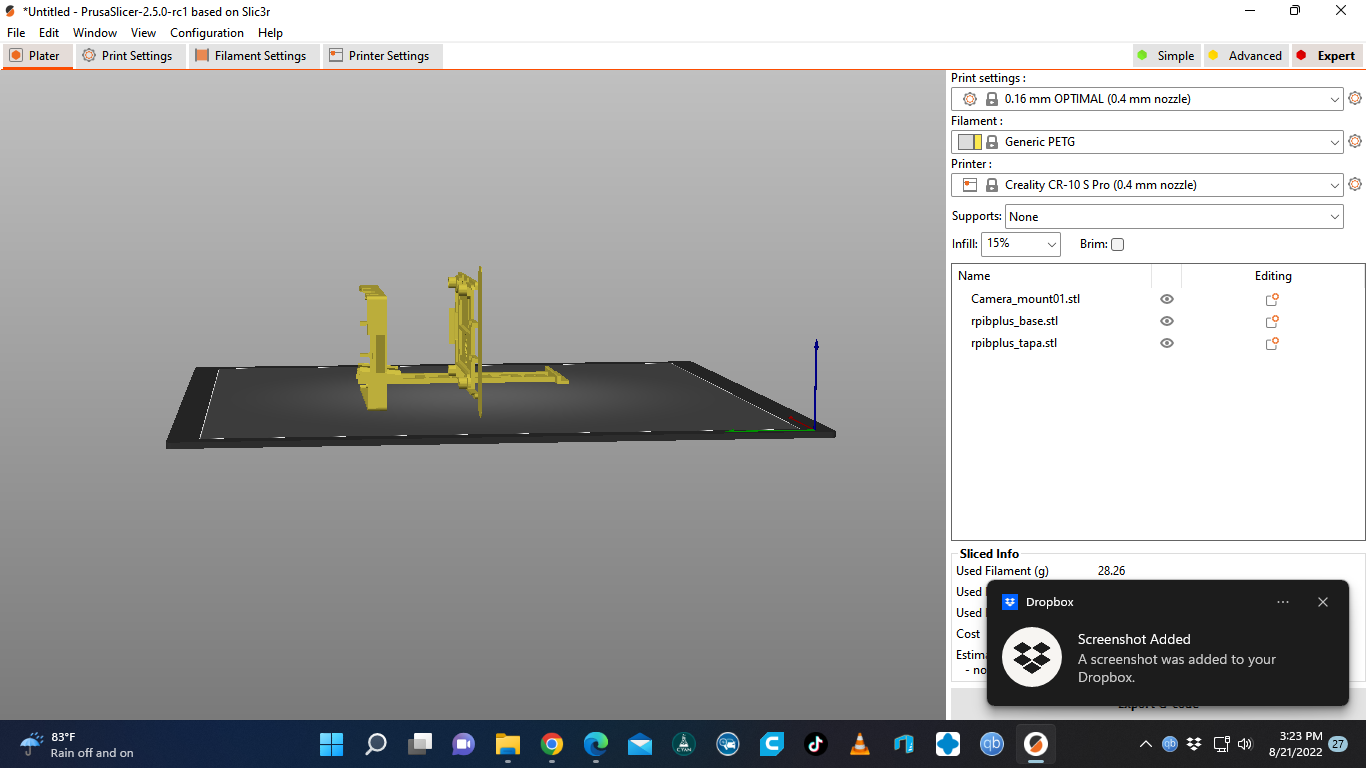1366x768 pixels.
Task: Open VLC media player from the taskbar
Action: (859, 744)
